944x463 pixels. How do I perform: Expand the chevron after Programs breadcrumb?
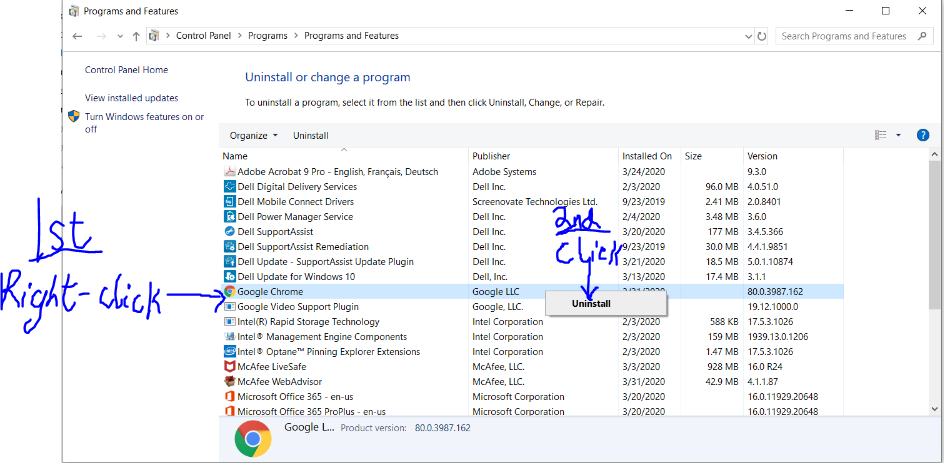[296, 36]
